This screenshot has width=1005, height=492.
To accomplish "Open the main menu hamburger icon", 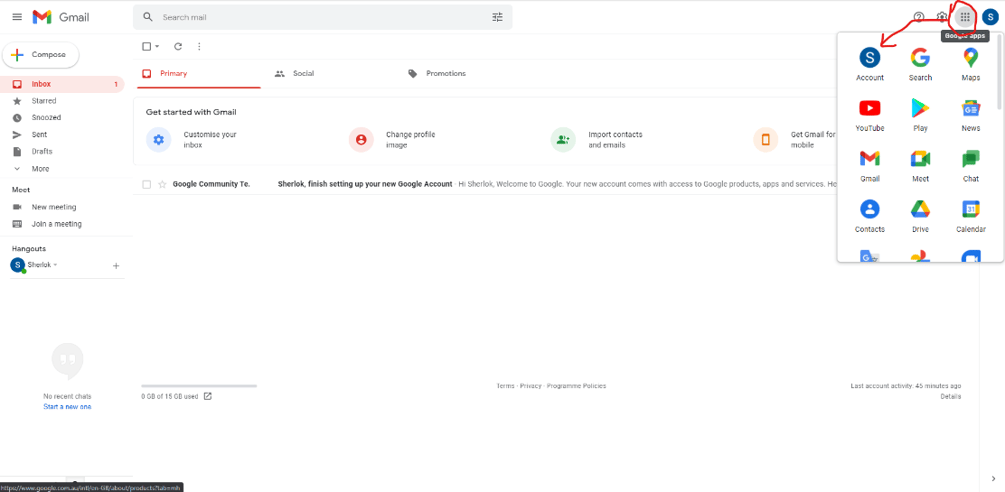I will point(17,17).
